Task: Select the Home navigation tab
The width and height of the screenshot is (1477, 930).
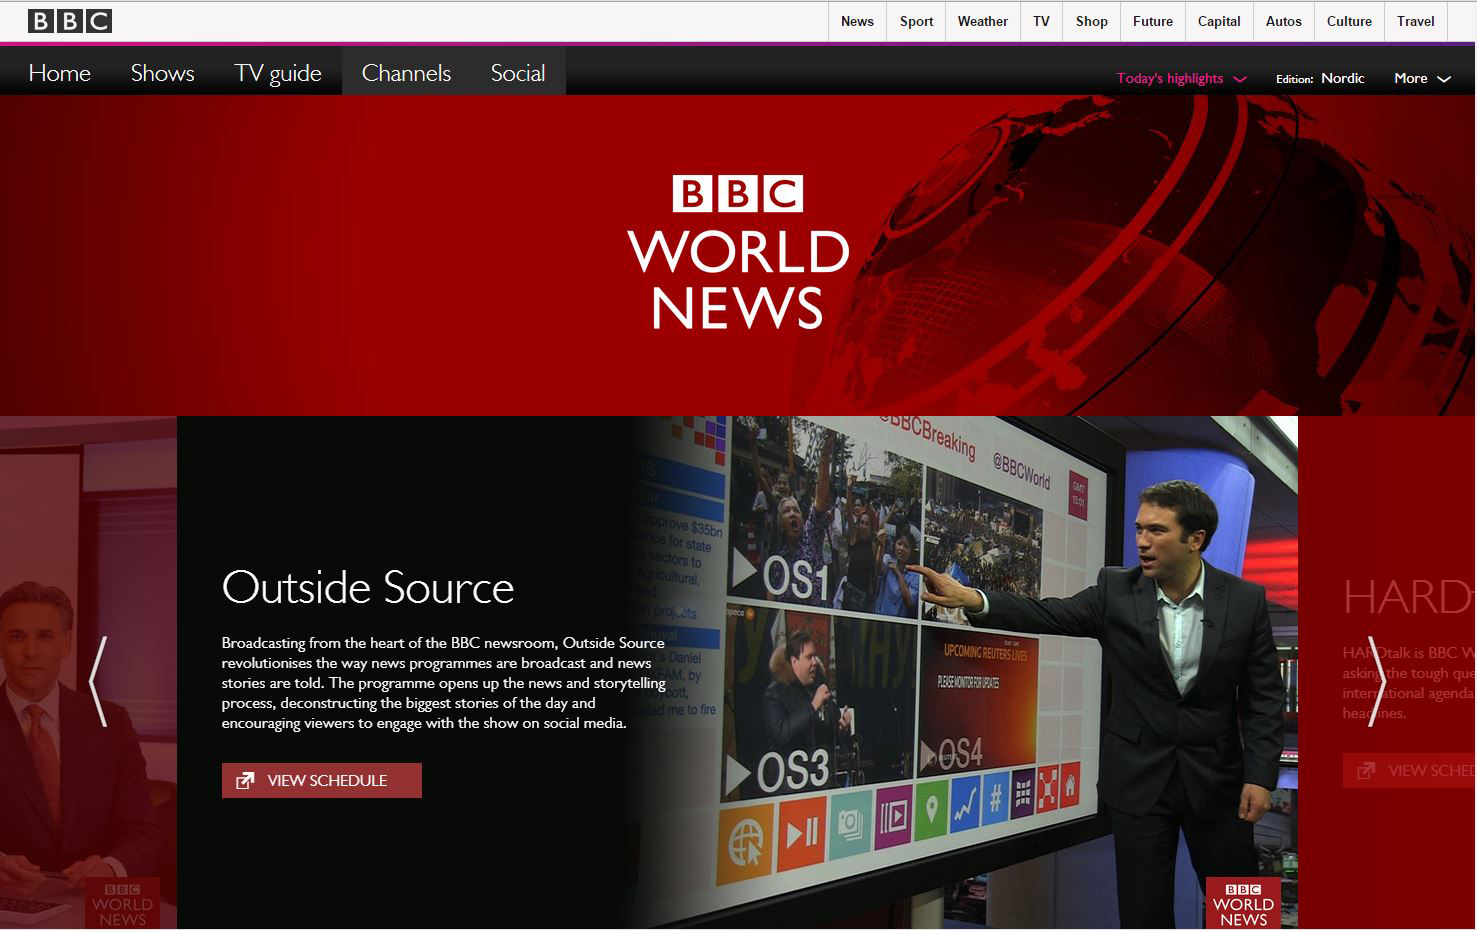Action: pos(60,73)
